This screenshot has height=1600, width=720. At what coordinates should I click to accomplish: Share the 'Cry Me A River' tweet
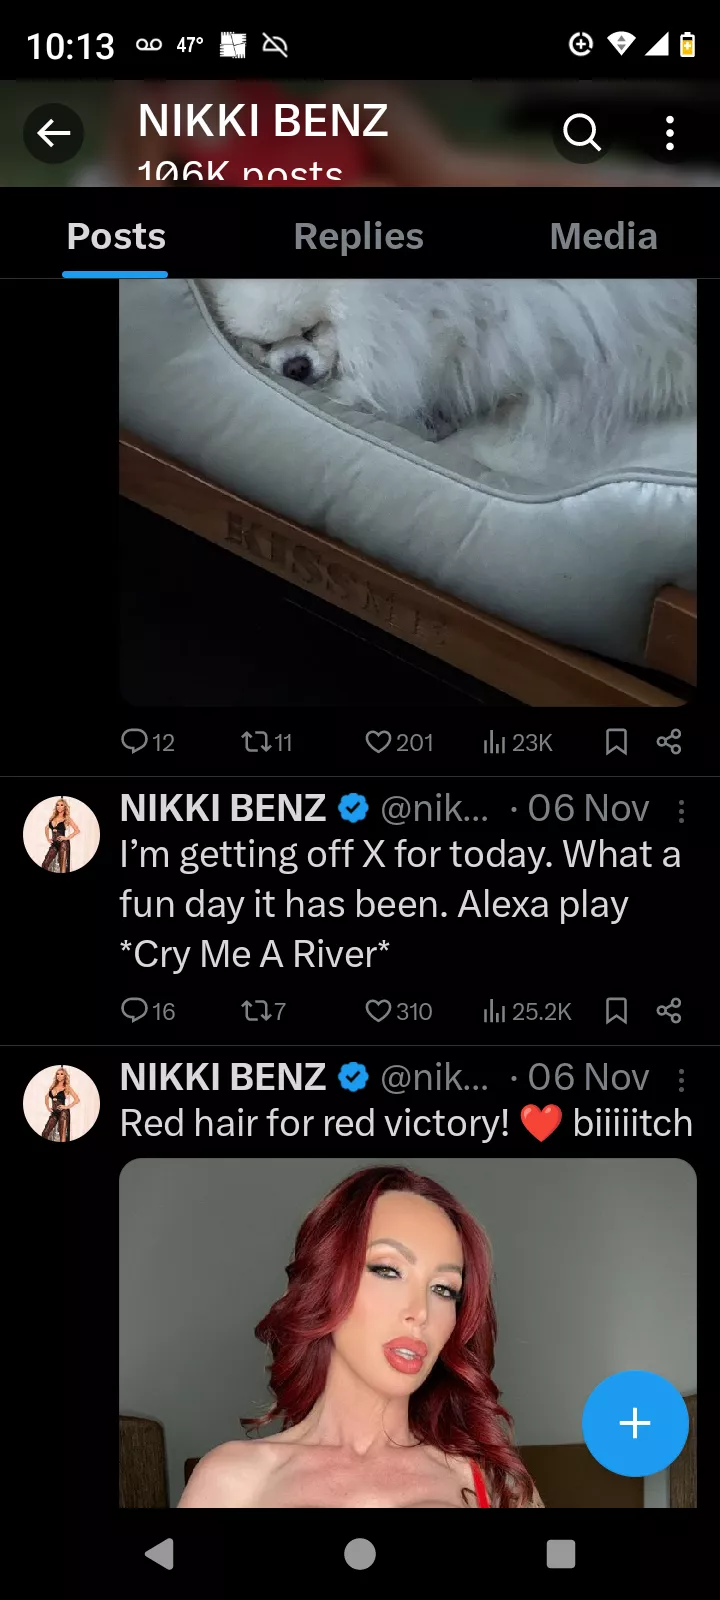(x=668, y=1011)
